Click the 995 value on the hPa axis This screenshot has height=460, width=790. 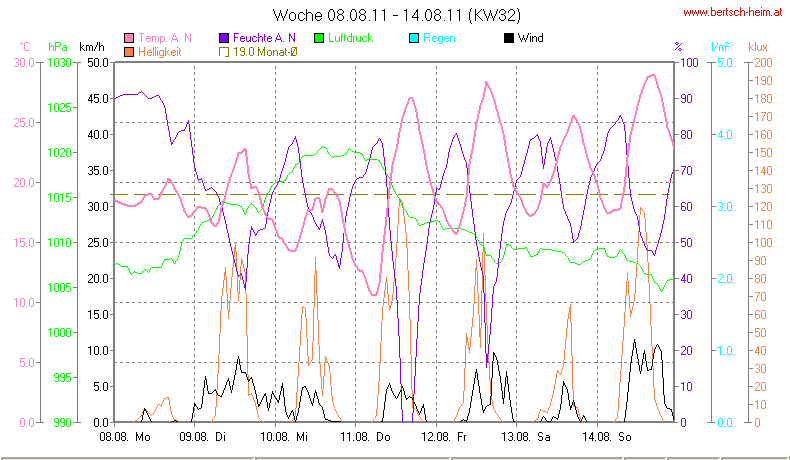62,377
